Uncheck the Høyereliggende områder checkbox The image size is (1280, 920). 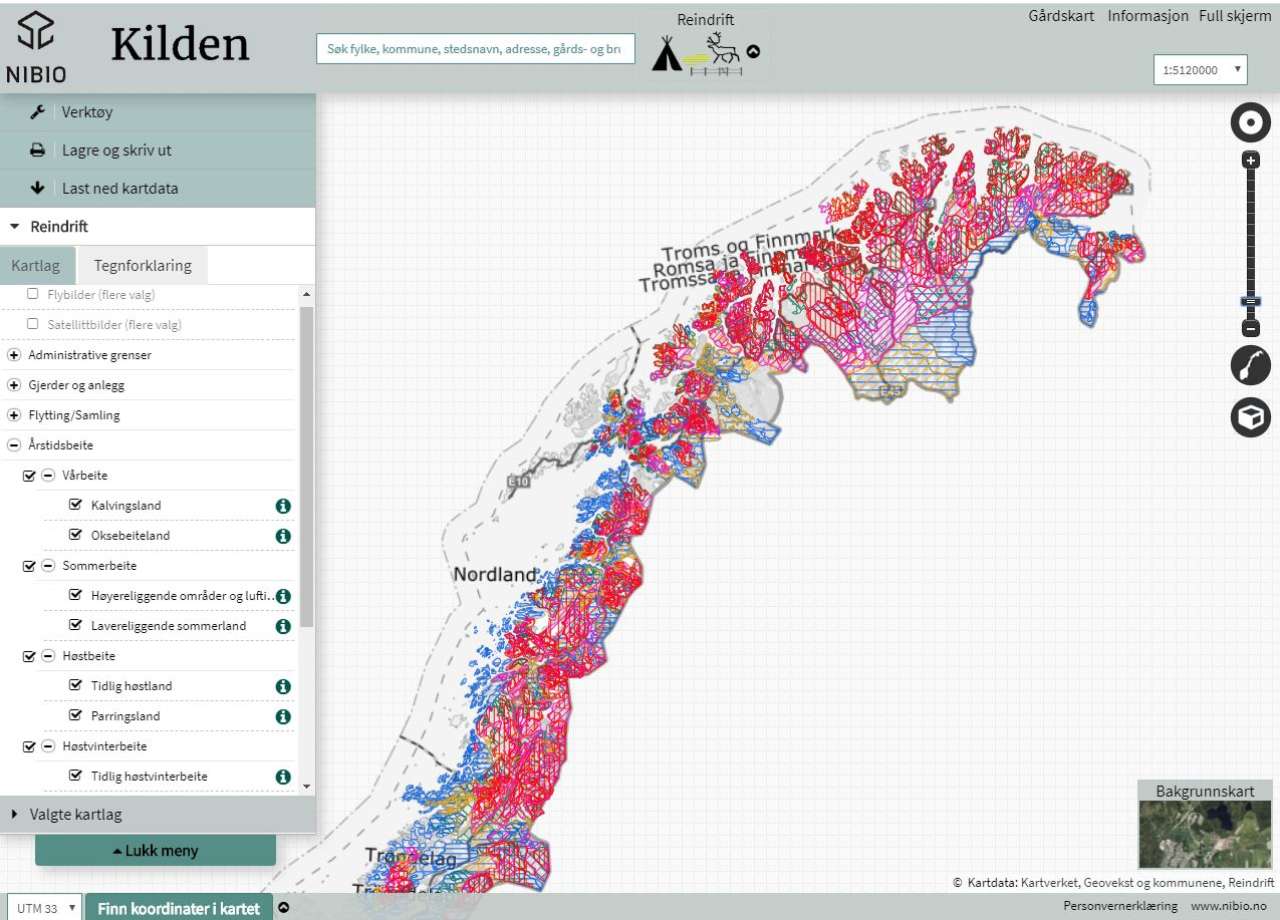(x=75, y=595)
